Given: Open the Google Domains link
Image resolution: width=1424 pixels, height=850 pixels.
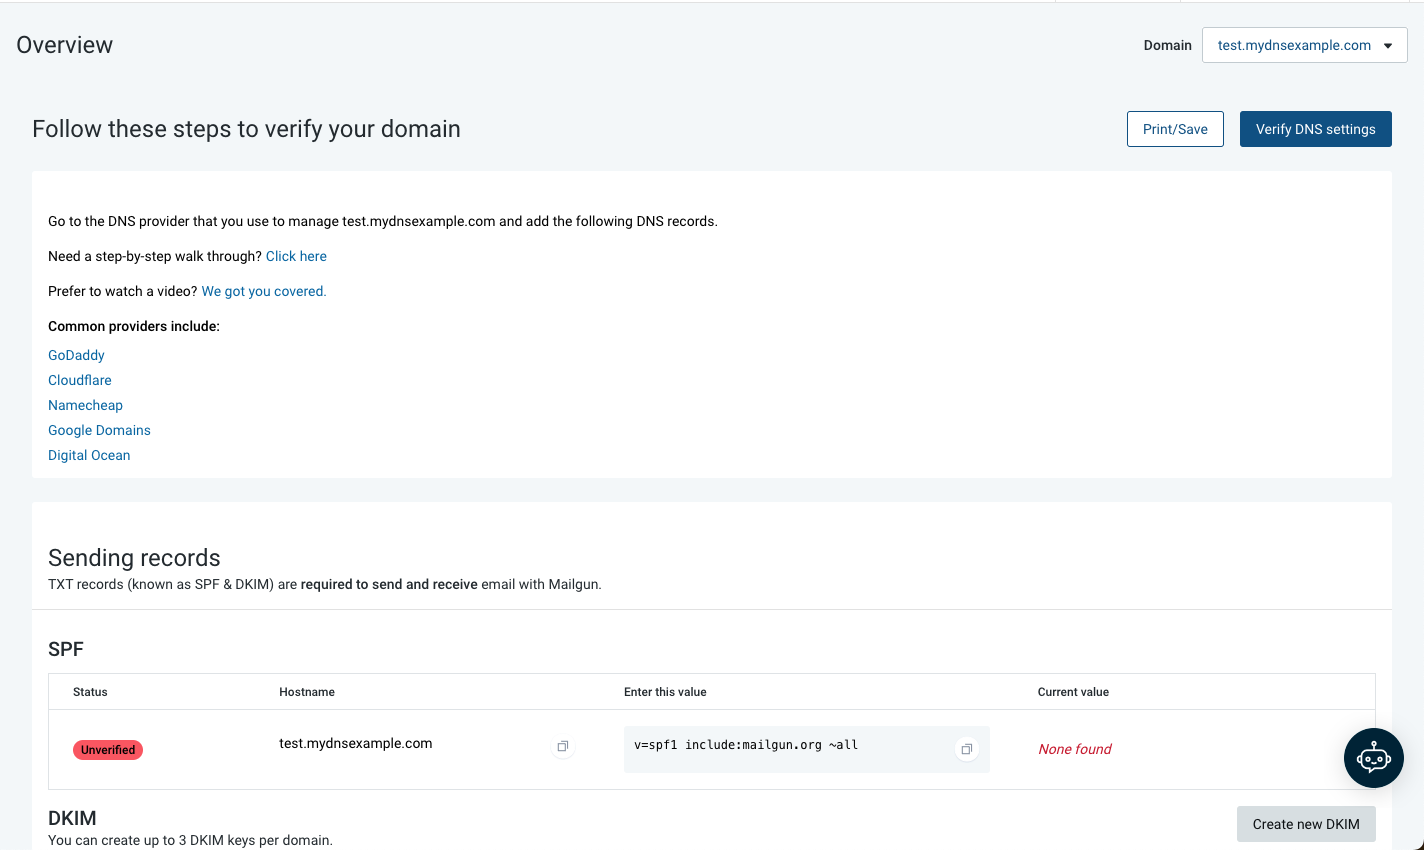Looking at the screenshot, I should pos(99,430).
